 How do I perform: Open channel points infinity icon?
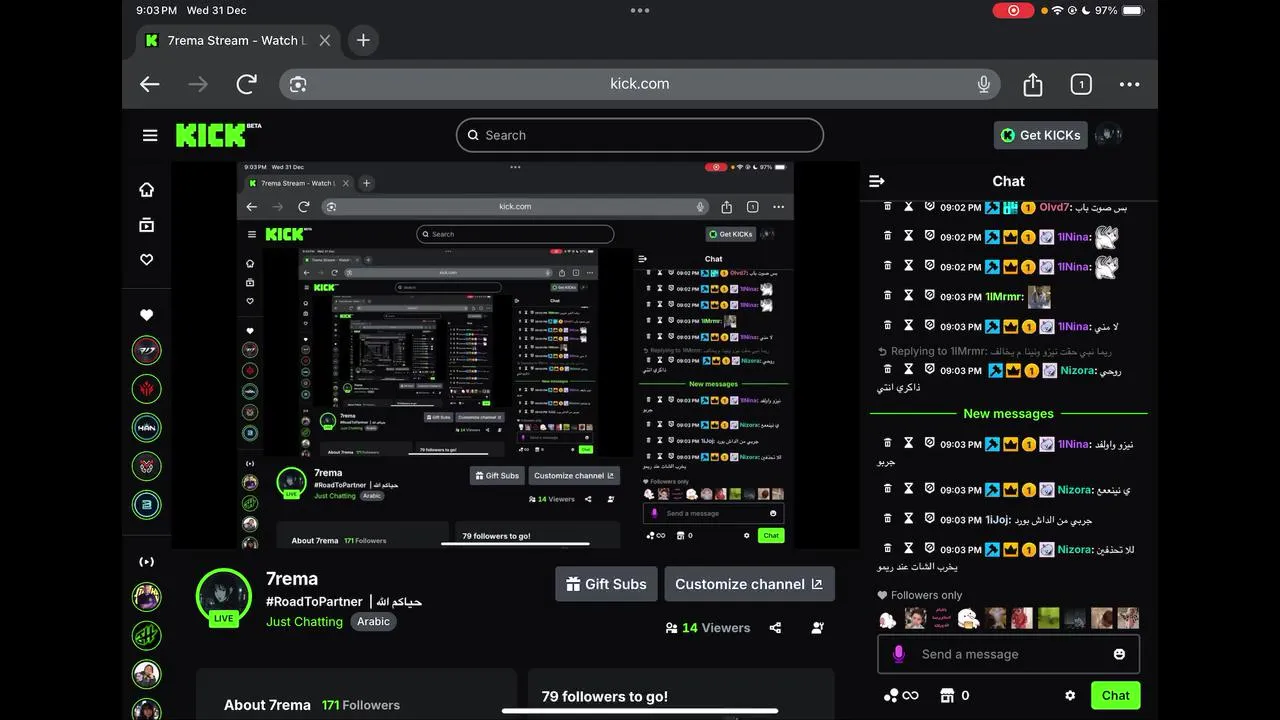coord(900,695)
